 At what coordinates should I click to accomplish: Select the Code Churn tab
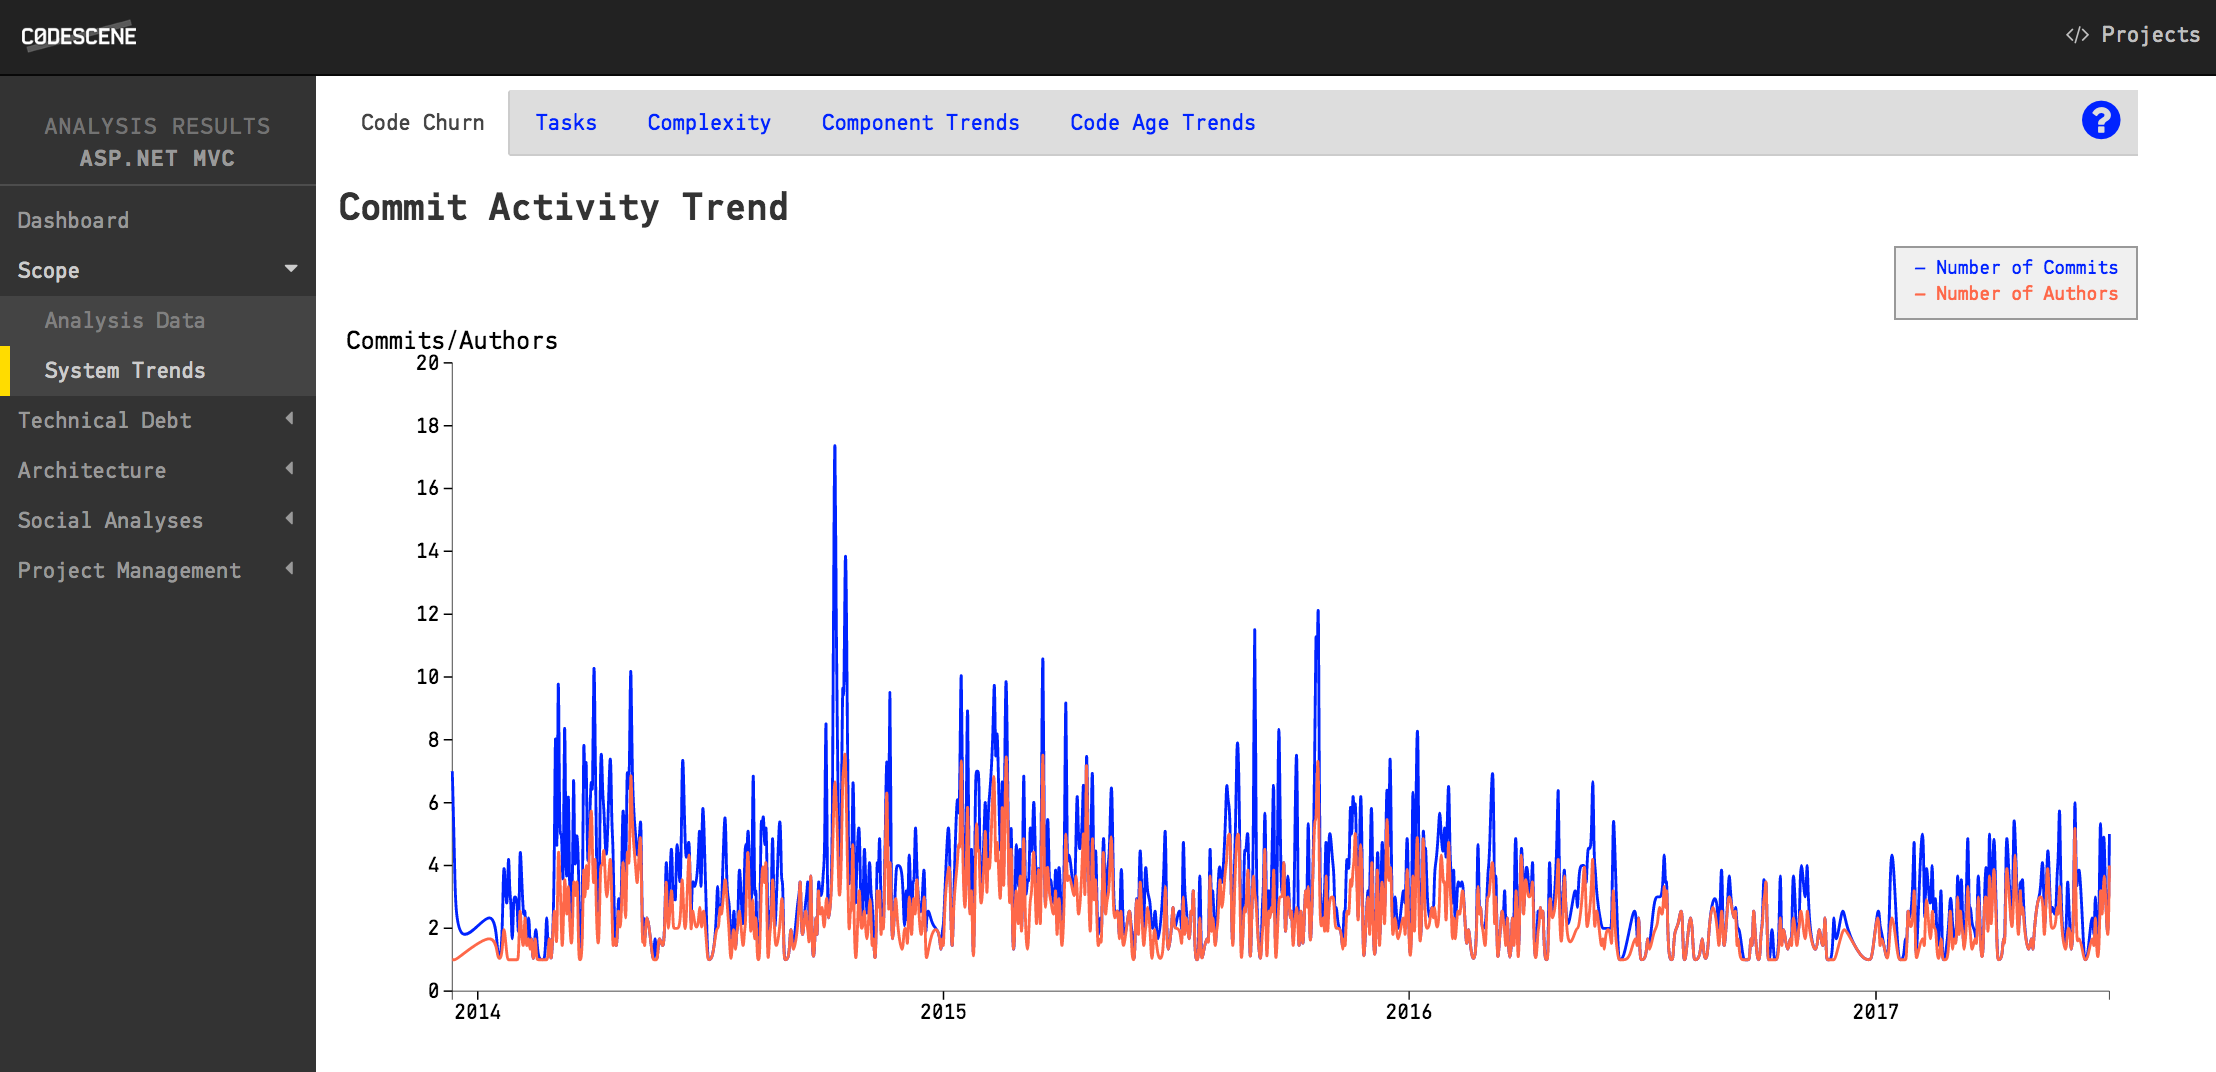(421, 122)
